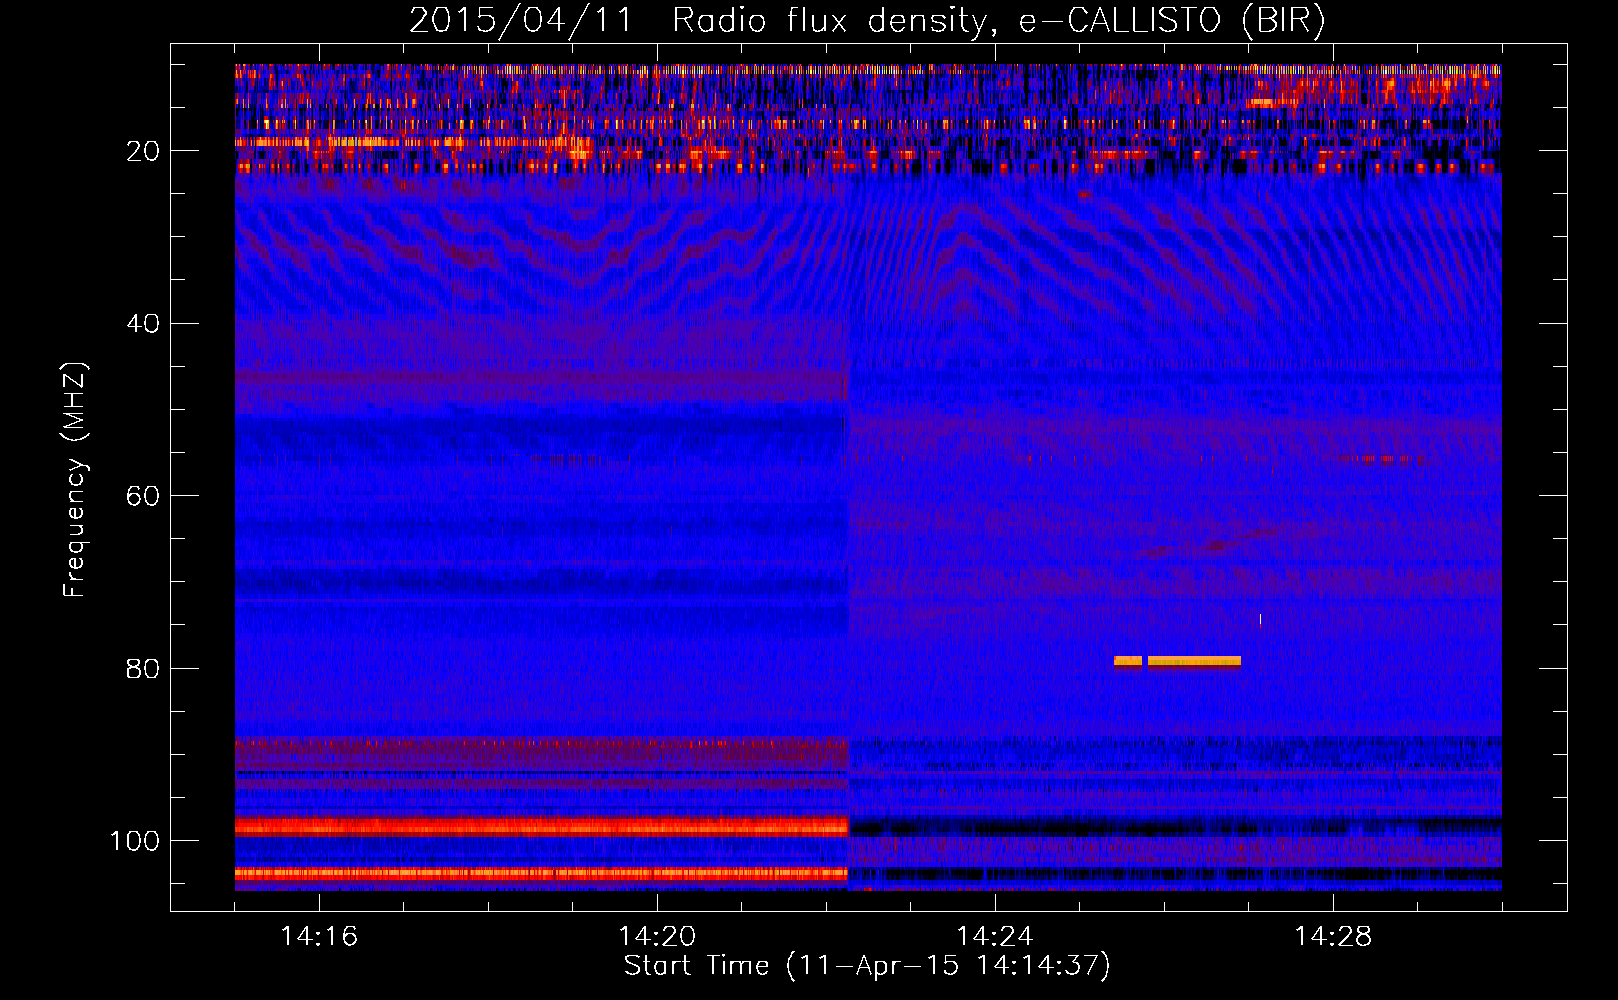The image size is (1618, 1000).
Task: Click the bright yellow-red band near 104 MHz
Action: coord(541,873)
